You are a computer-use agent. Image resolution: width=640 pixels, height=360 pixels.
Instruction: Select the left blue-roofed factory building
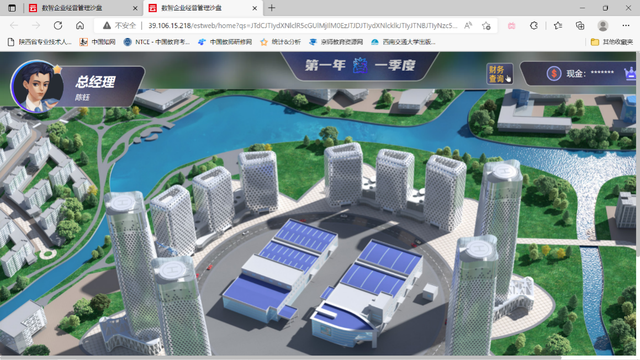point(280,271)
